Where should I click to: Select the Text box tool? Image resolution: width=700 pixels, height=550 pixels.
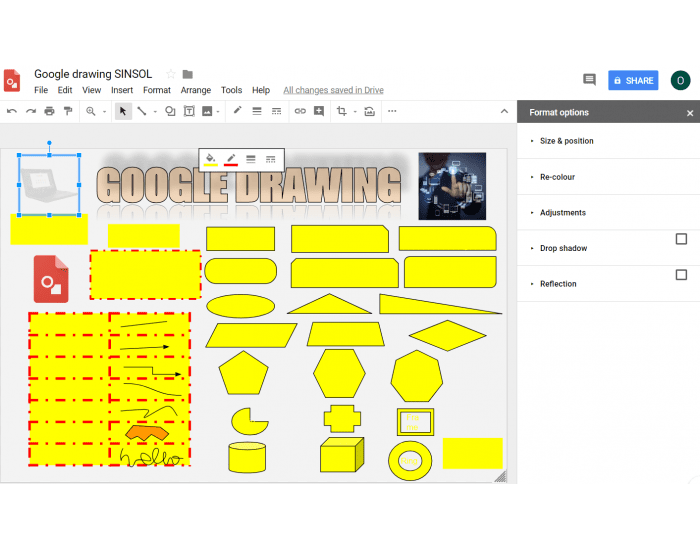click(189, 111)
